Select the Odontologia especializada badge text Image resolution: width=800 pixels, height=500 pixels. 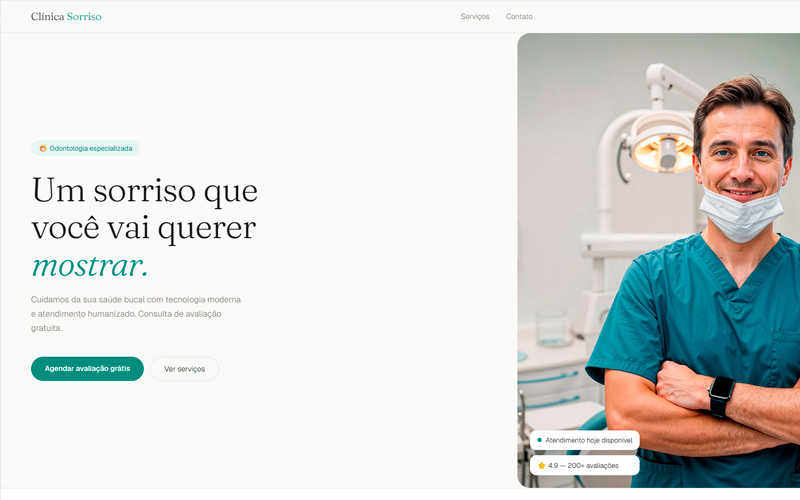pyautogui.click(x=91, y=148)
